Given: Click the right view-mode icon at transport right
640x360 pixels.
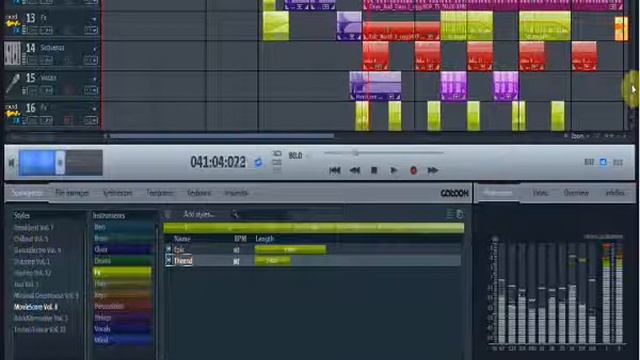Looking at the screenshot, I should [x=618, y=162].
